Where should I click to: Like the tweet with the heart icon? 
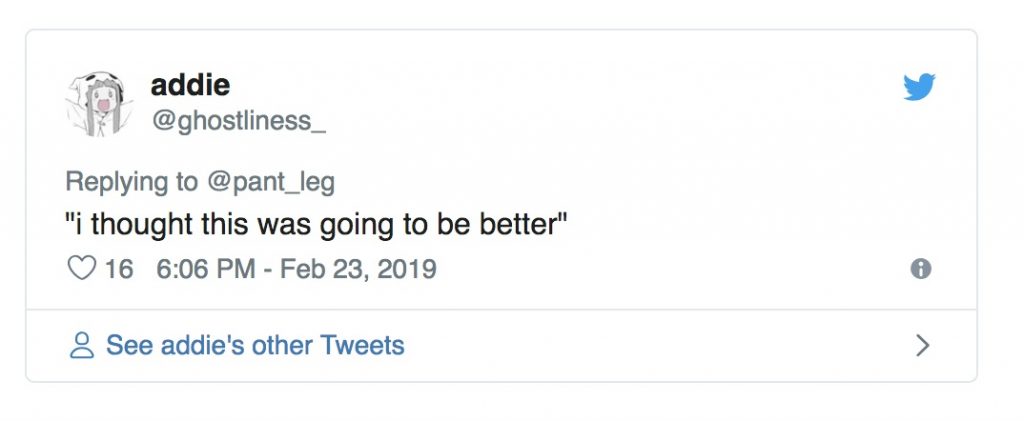[82, 269]
